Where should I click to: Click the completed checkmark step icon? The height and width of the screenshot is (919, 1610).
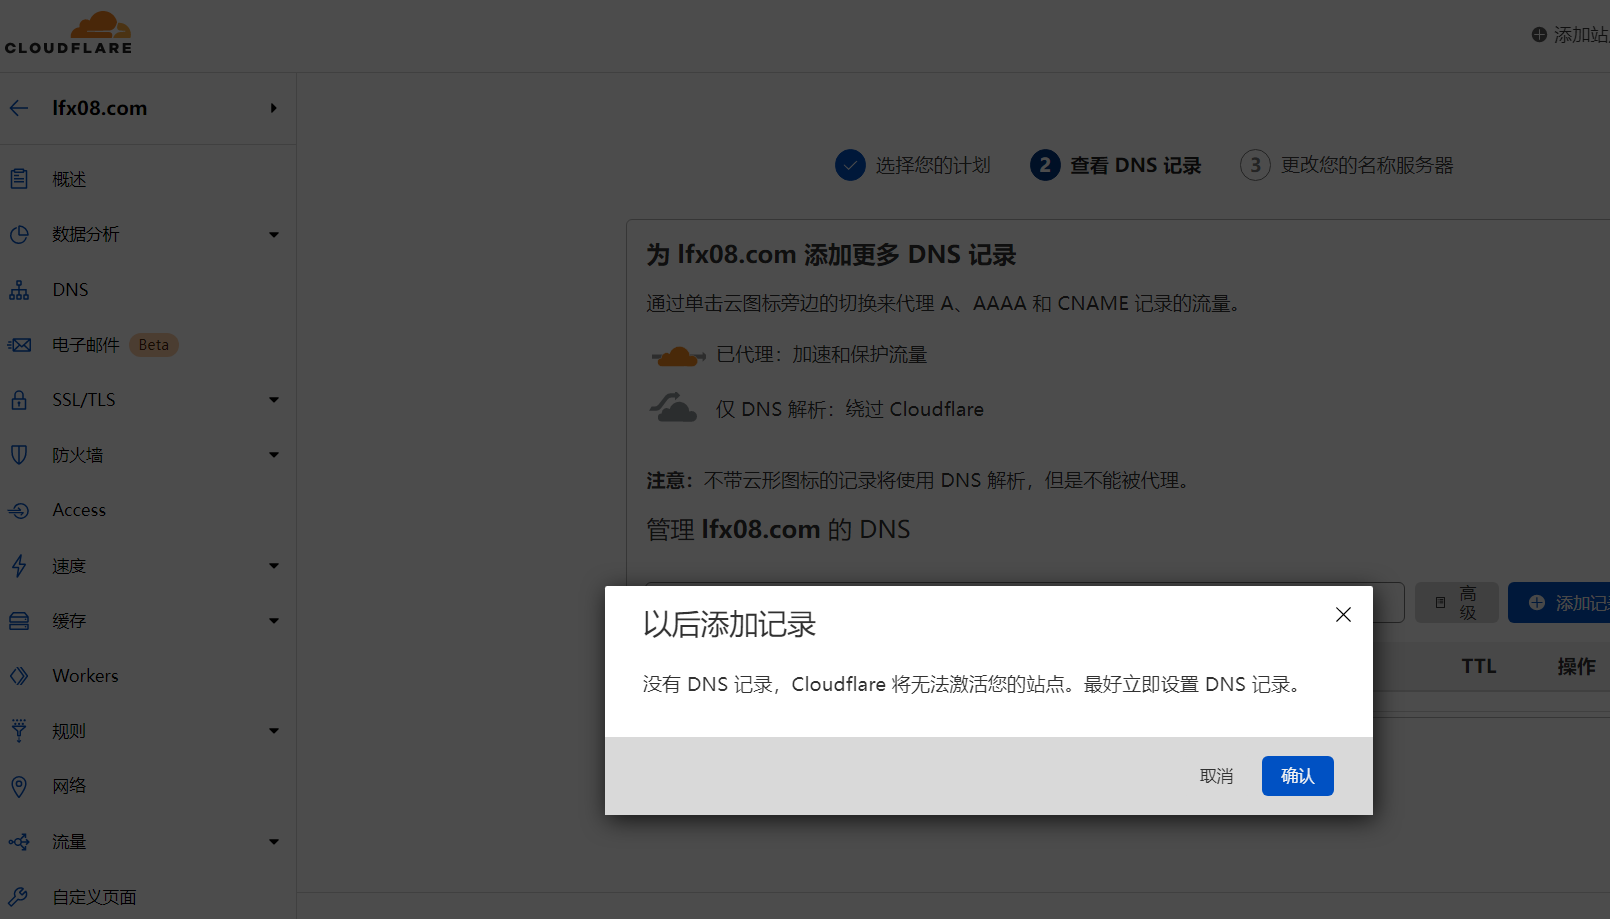850,165
